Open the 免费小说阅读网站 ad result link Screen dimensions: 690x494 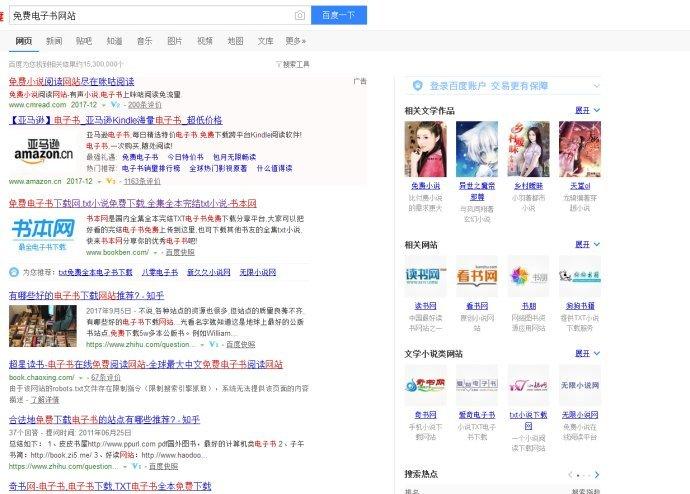tap(71, 81)
